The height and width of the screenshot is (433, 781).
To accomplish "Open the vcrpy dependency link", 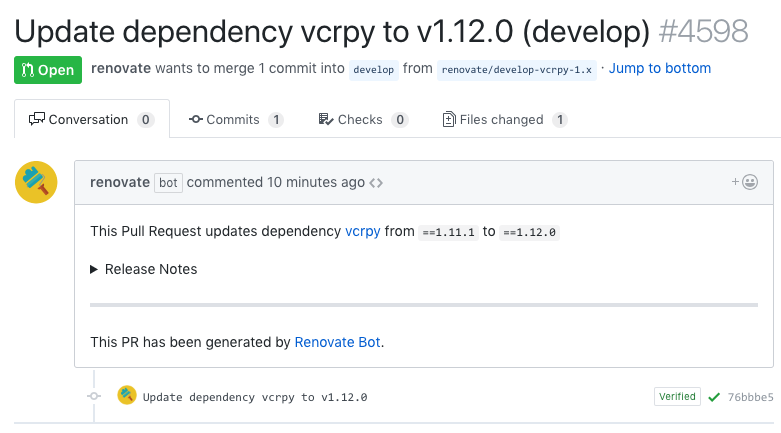I will pyautogui.click(x=363, y=231).
